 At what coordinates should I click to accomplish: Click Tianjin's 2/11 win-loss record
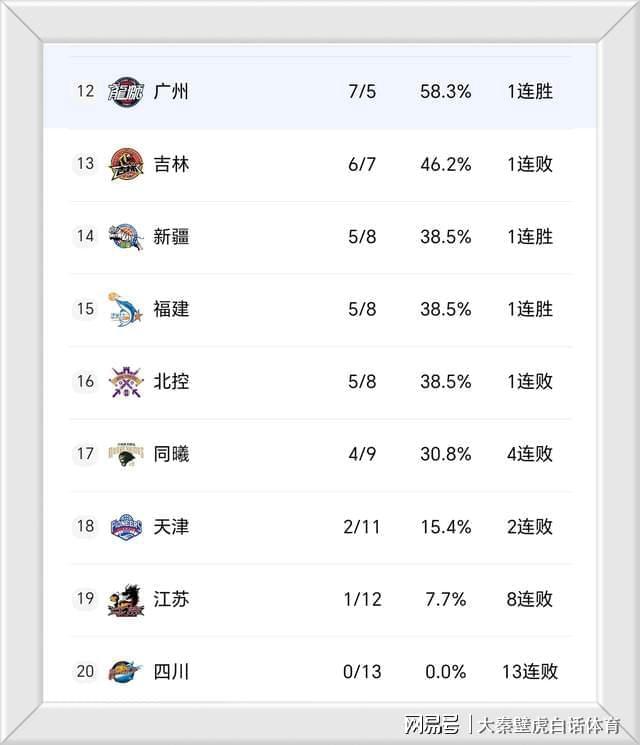click(x=362, y=526)
